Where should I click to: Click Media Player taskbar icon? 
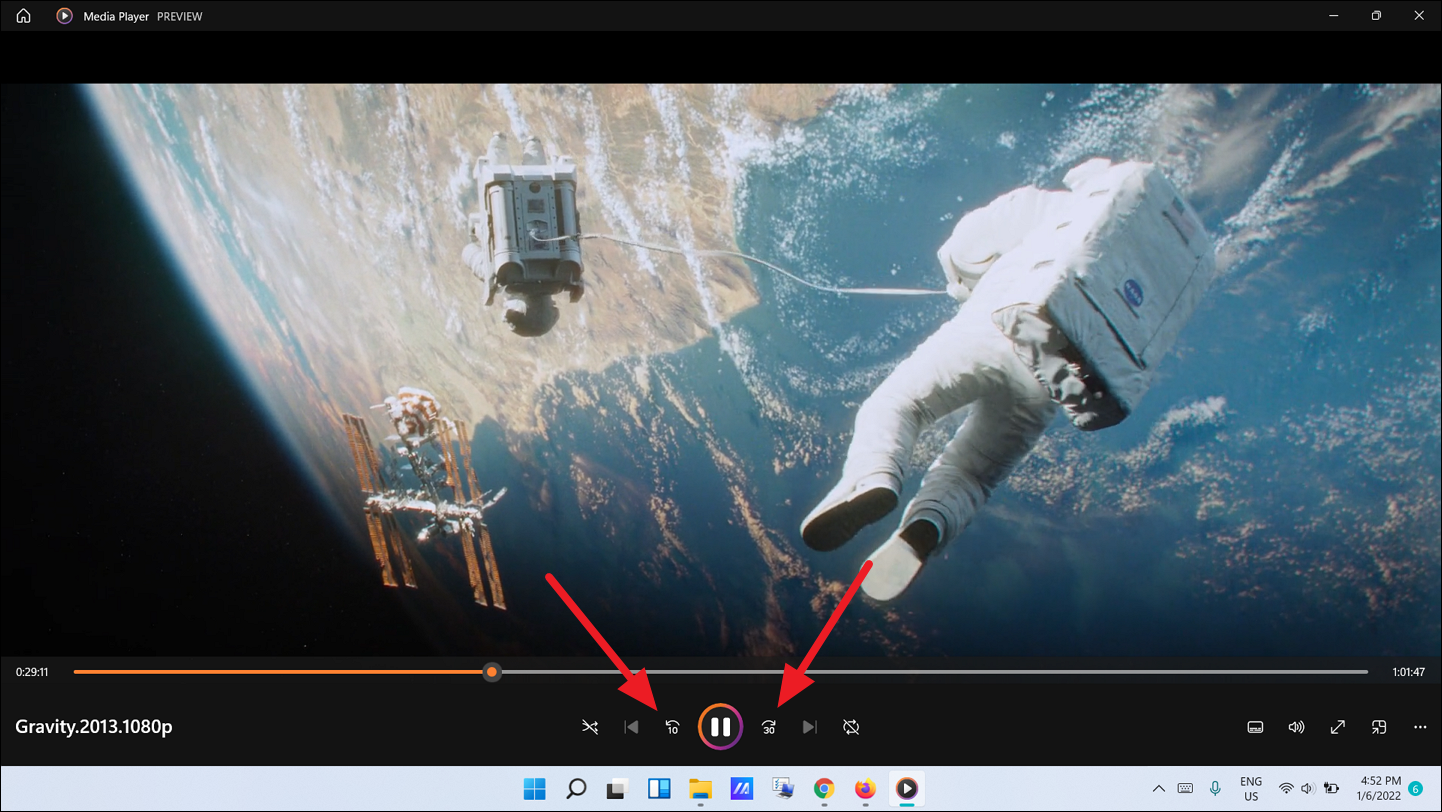coord(907,789)
